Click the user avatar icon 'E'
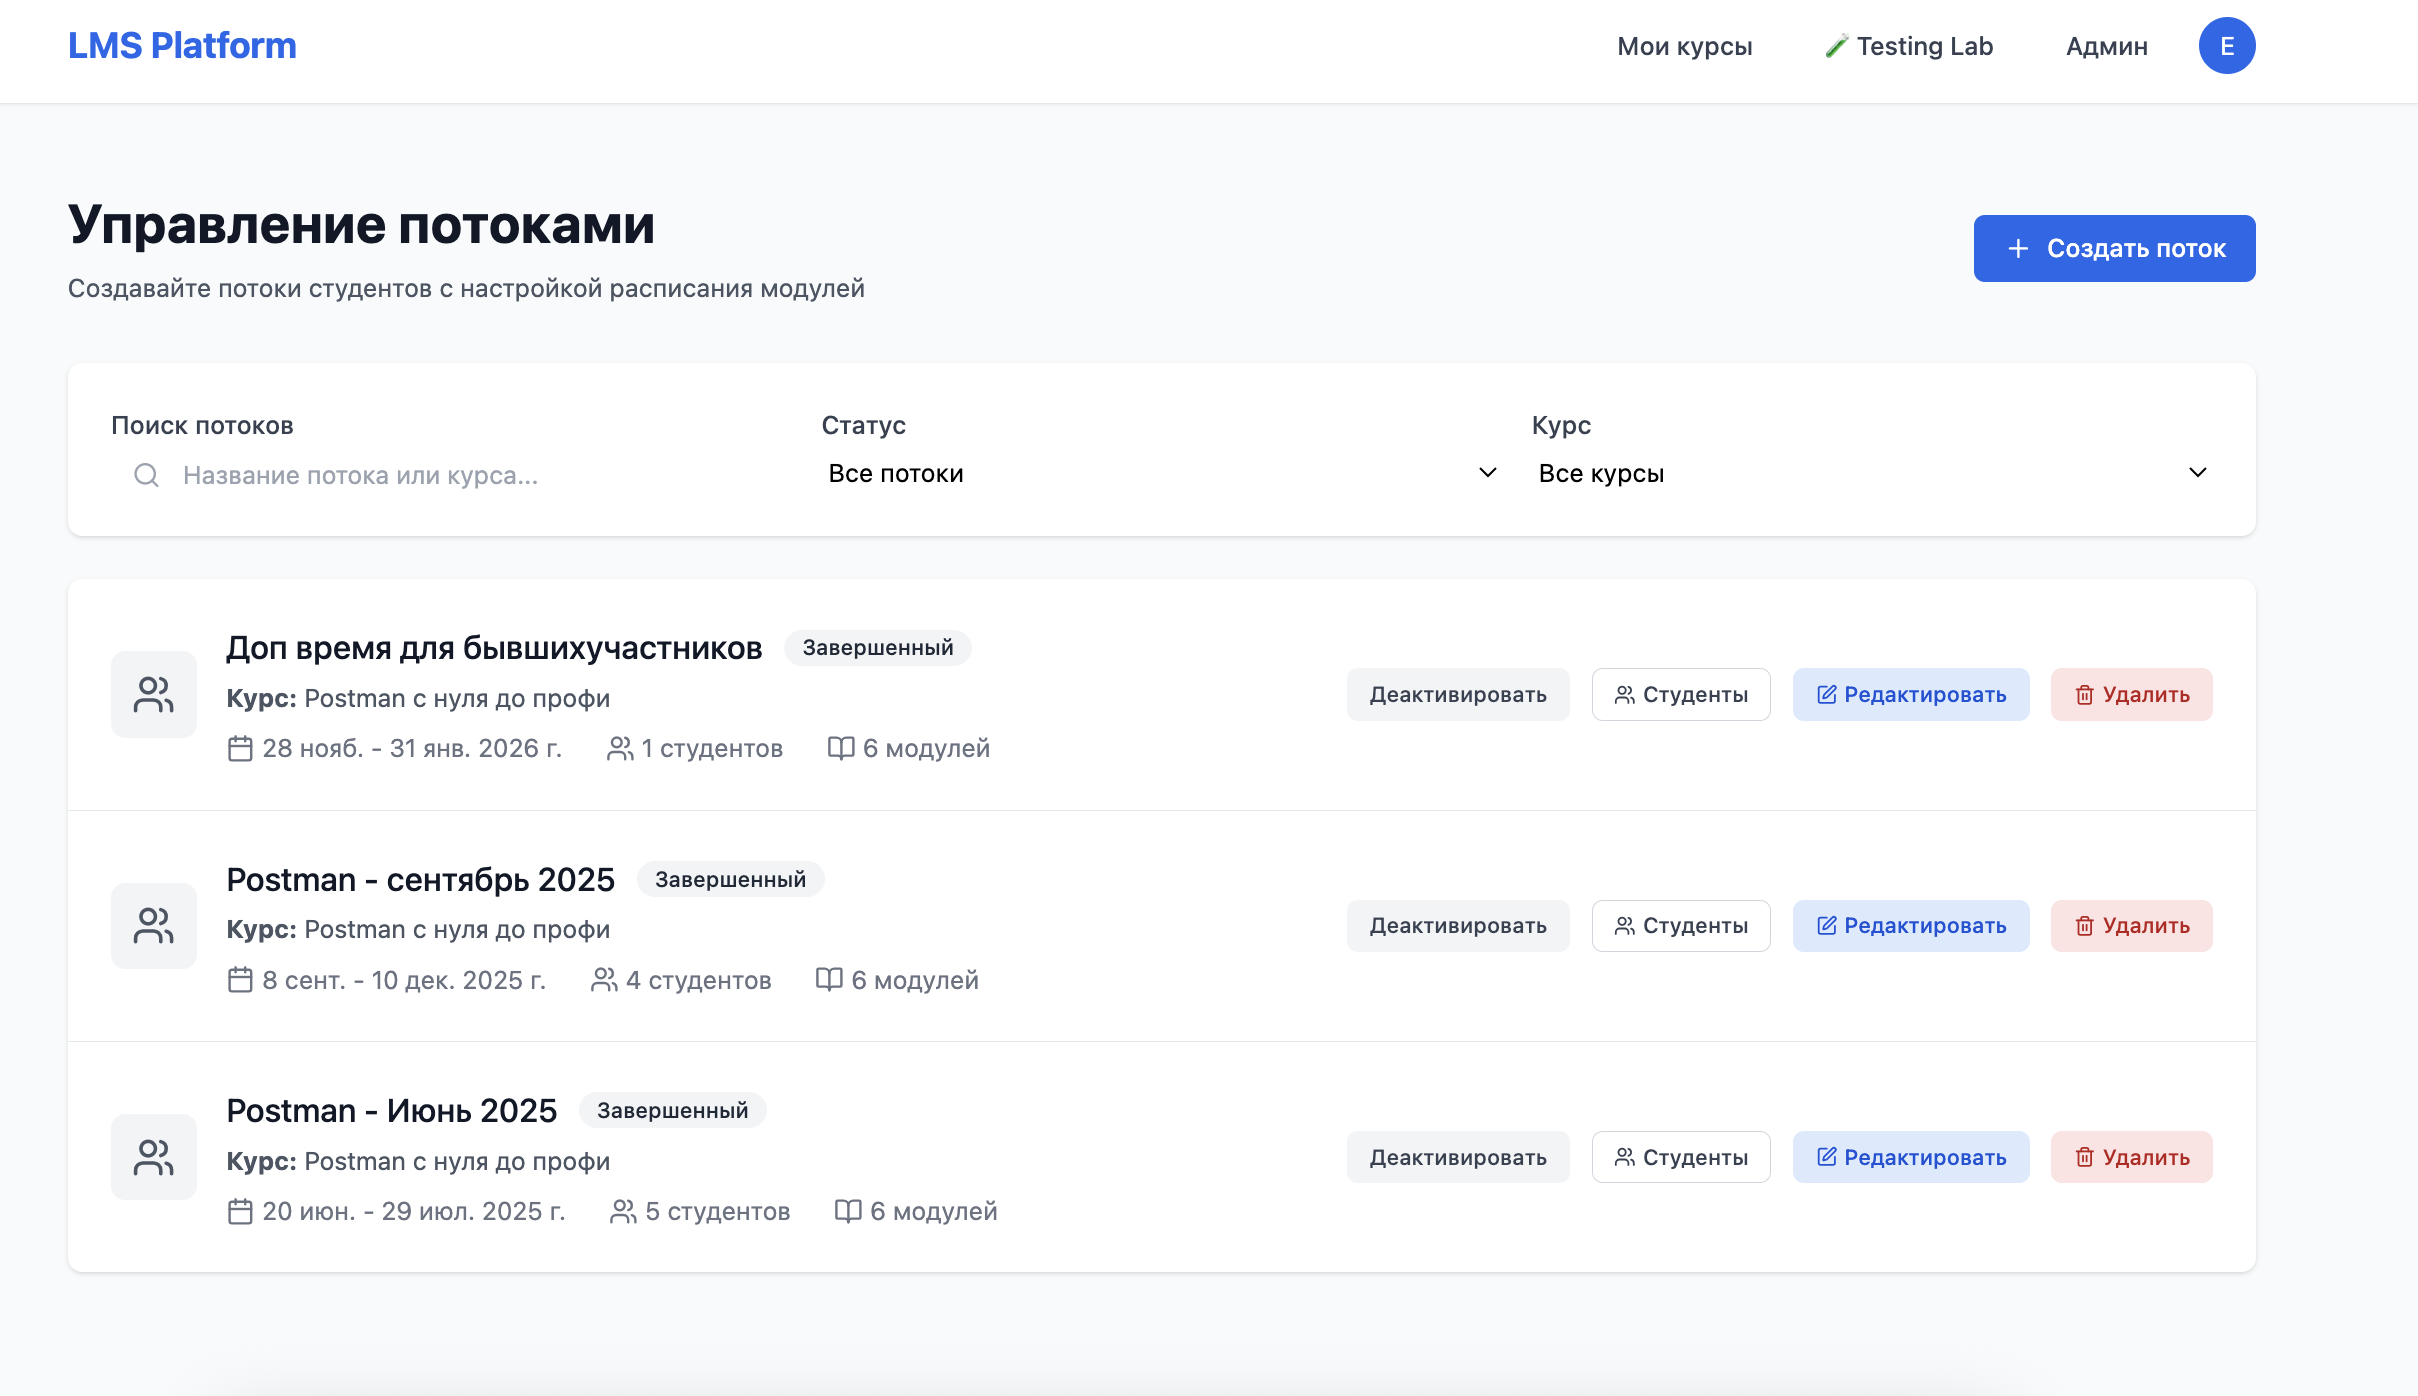 tap(2226, 46)
